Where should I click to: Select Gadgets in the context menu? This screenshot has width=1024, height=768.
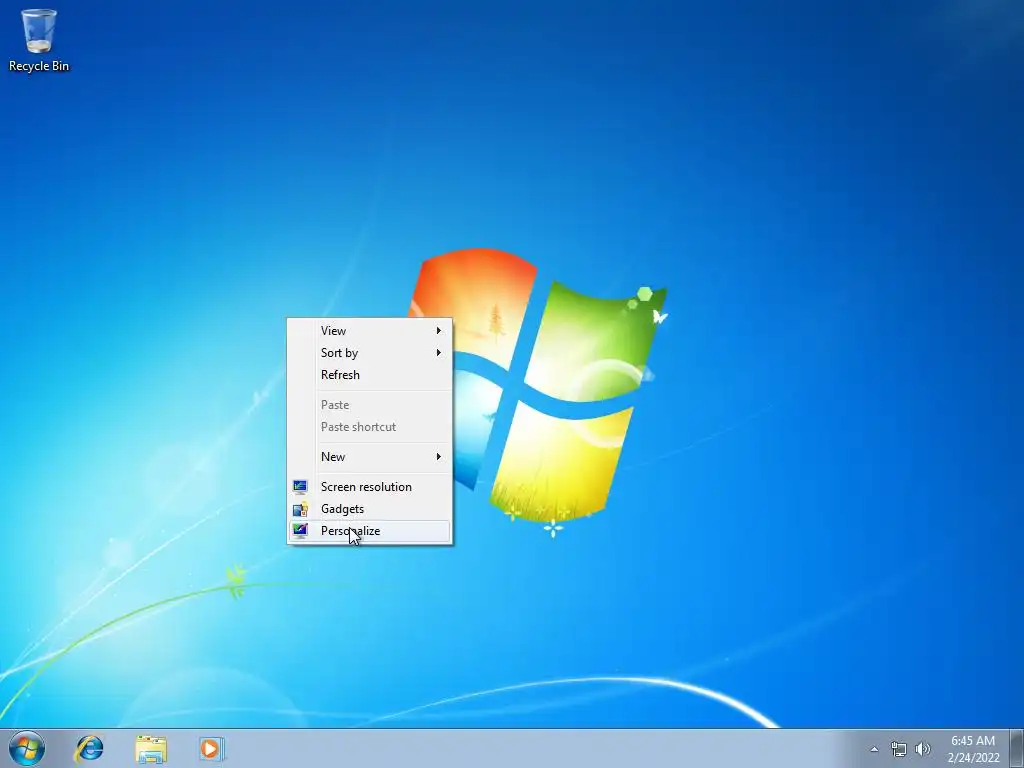[370, 509]
